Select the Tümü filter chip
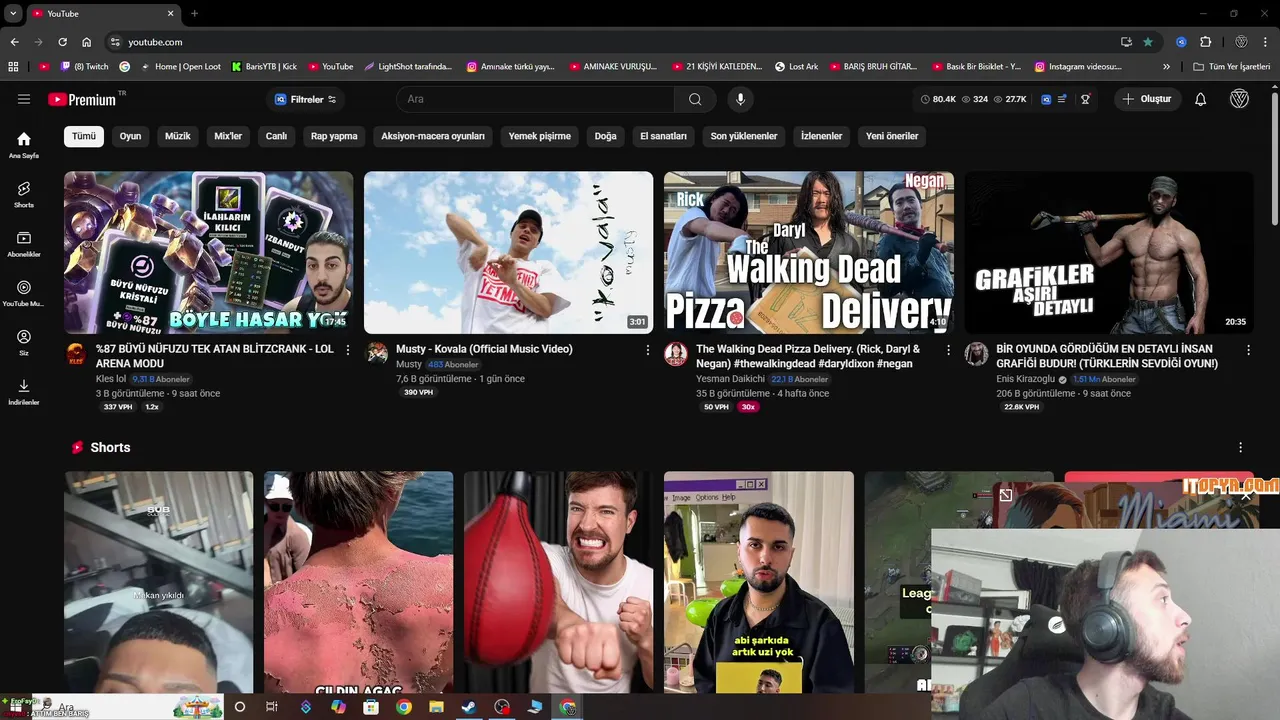1280x720 pixels. tap(84, 136)
